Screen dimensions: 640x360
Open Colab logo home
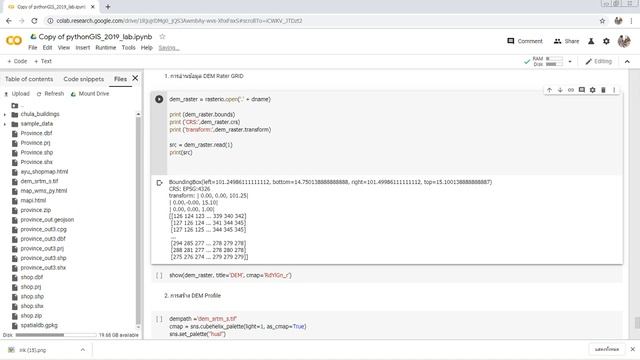[13, 40]
